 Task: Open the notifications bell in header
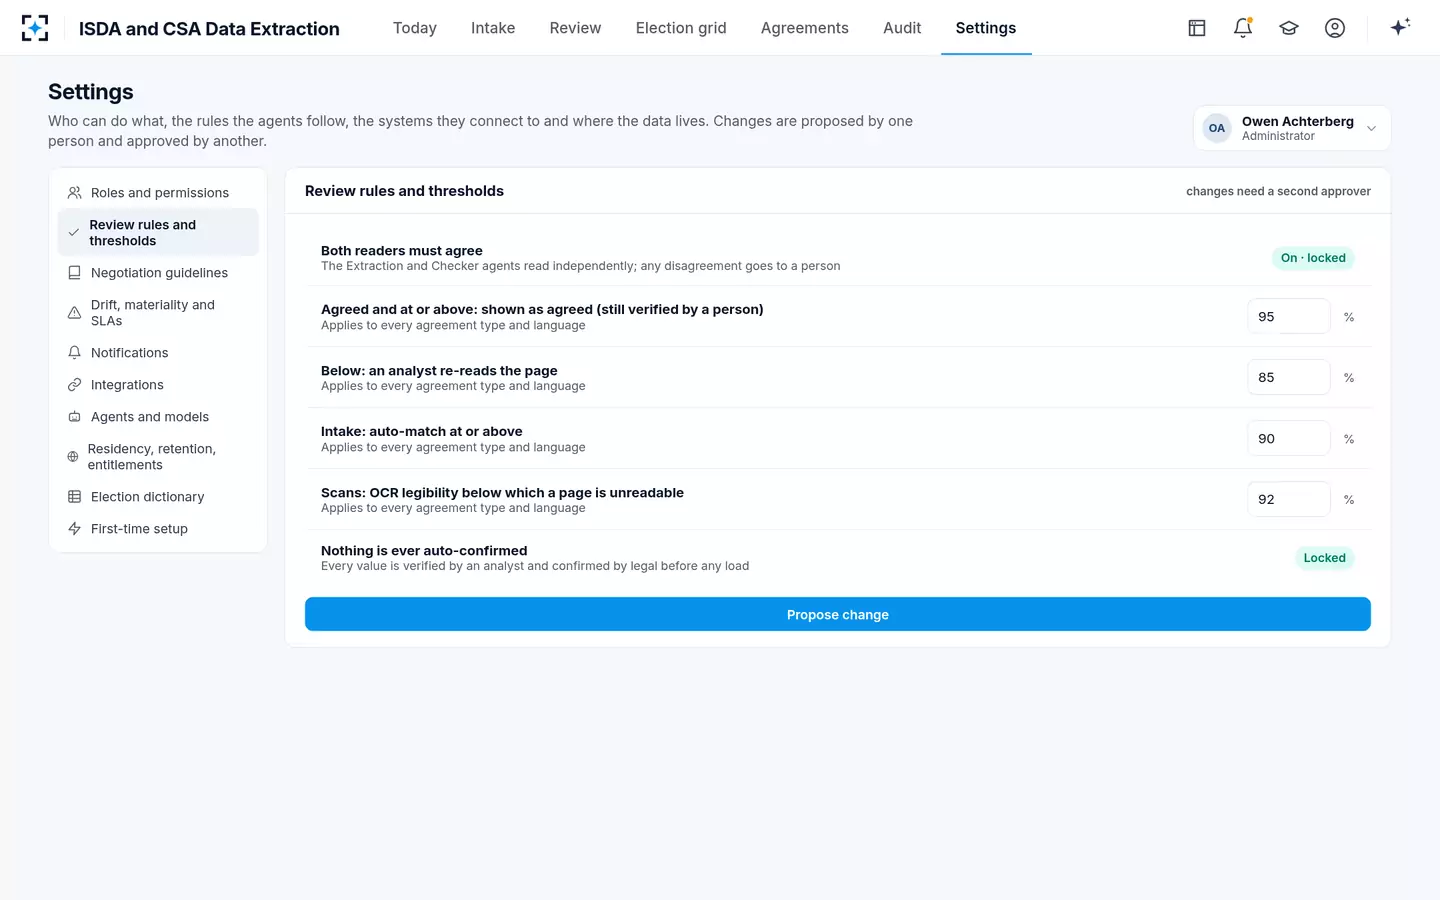[1243, 28]
